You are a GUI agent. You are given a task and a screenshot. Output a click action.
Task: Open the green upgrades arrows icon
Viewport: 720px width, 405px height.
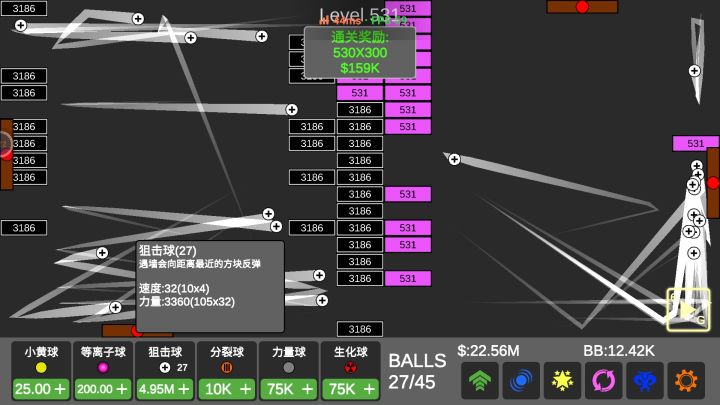tap(480, 380)
